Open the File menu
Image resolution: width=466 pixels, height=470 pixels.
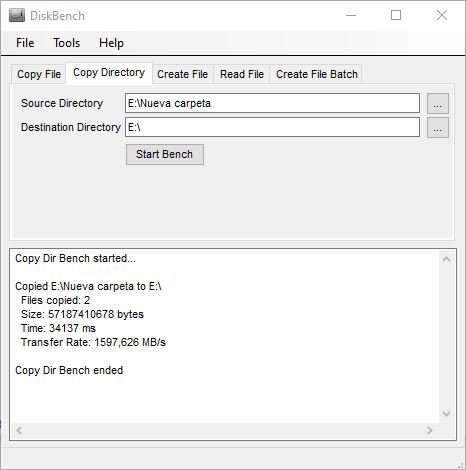pos(25,43)
